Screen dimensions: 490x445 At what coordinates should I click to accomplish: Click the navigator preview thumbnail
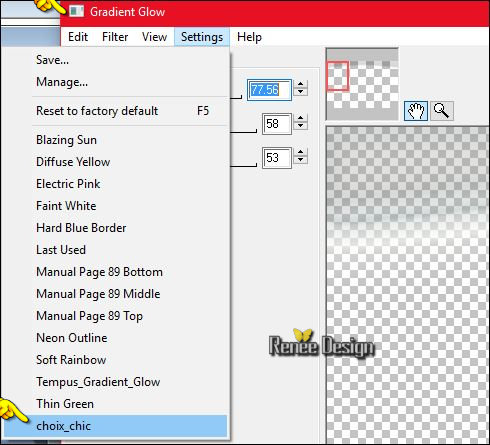(x=362, y=84)
